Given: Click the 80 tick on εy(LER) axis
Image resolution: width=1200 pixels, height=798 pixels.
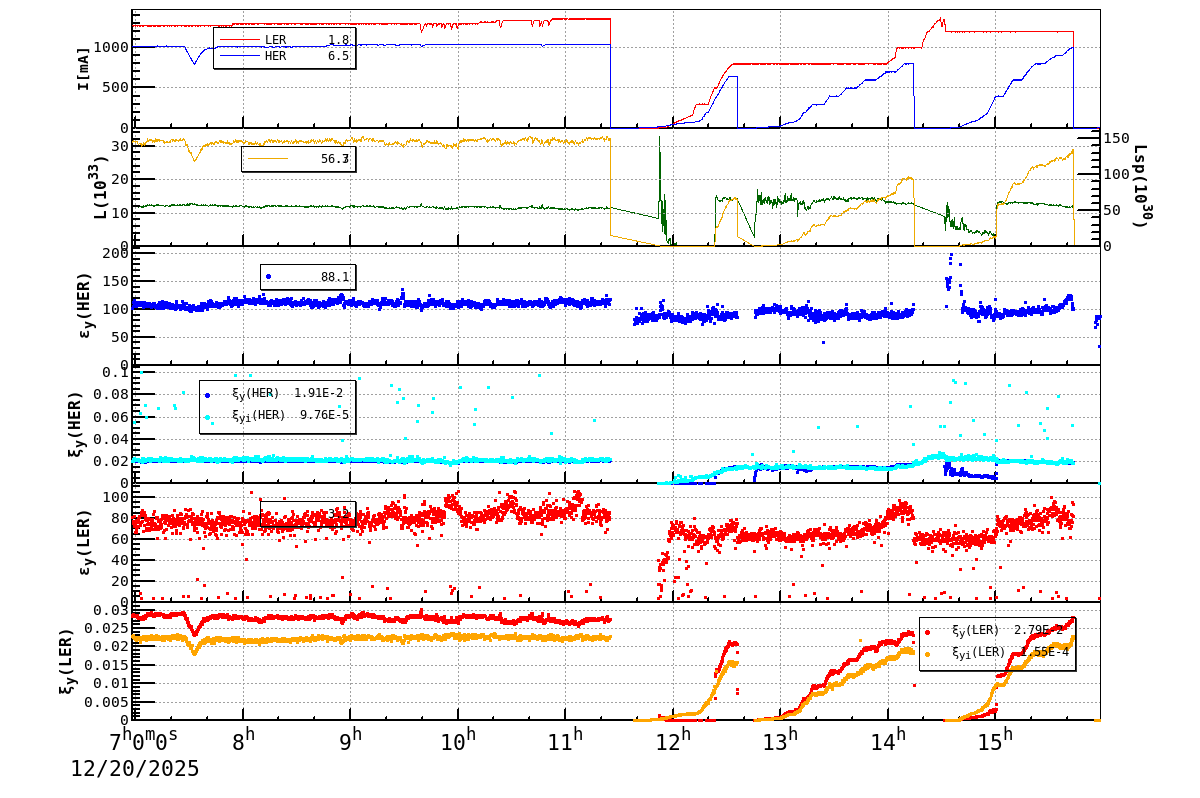Looking at the screenshot, I should (x=119, y=518).
